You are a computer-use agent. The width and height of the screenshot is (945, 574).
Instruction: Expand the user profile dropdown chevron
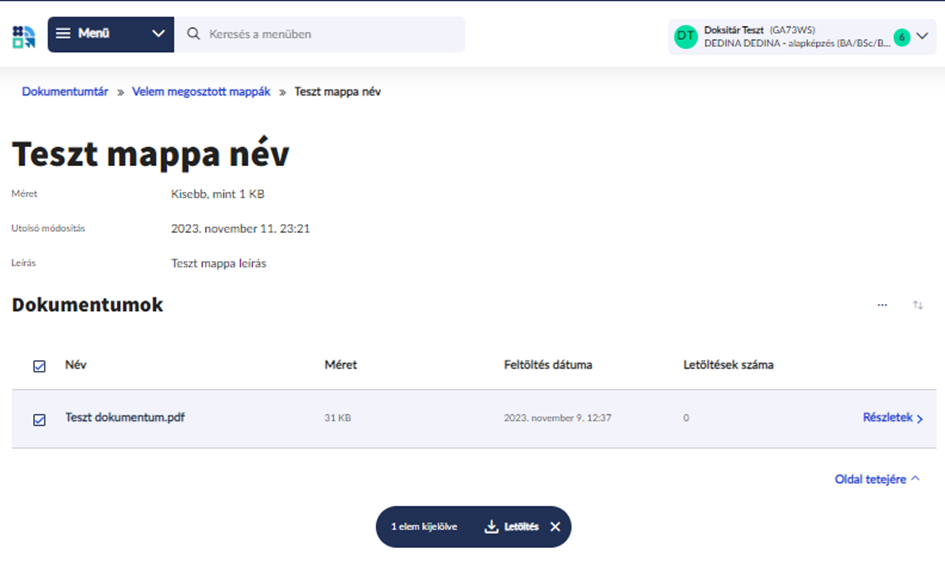(922, 37)
